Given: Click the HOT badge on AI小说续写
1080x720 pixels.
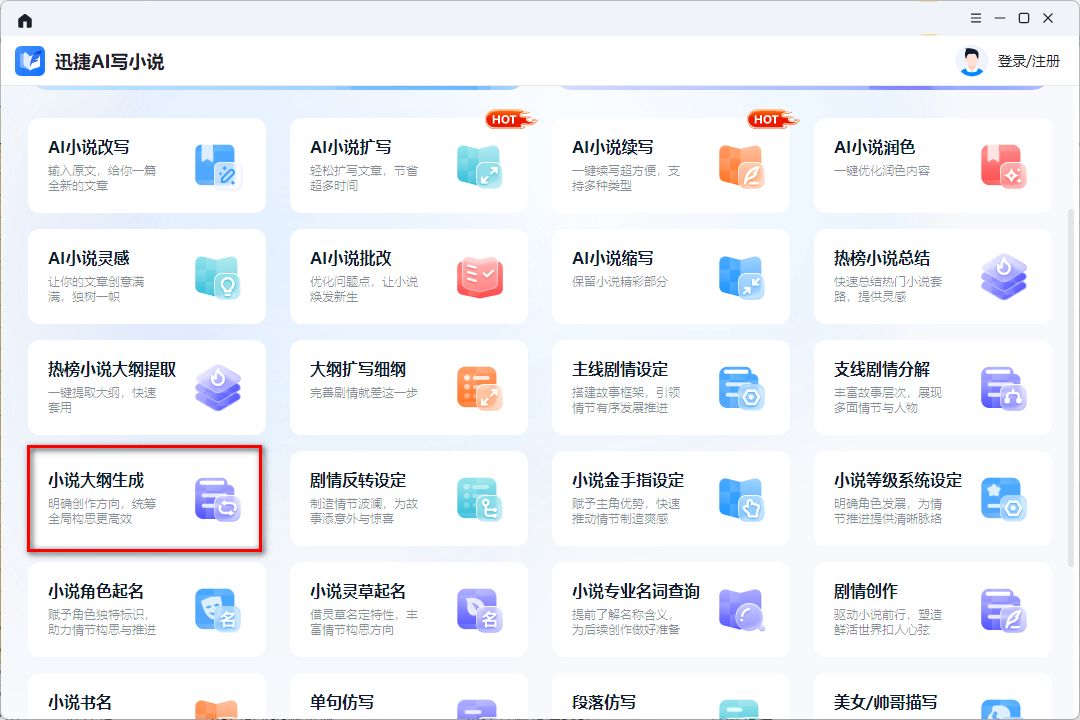Looking at the screenshot, I should [x=772, y=119].
